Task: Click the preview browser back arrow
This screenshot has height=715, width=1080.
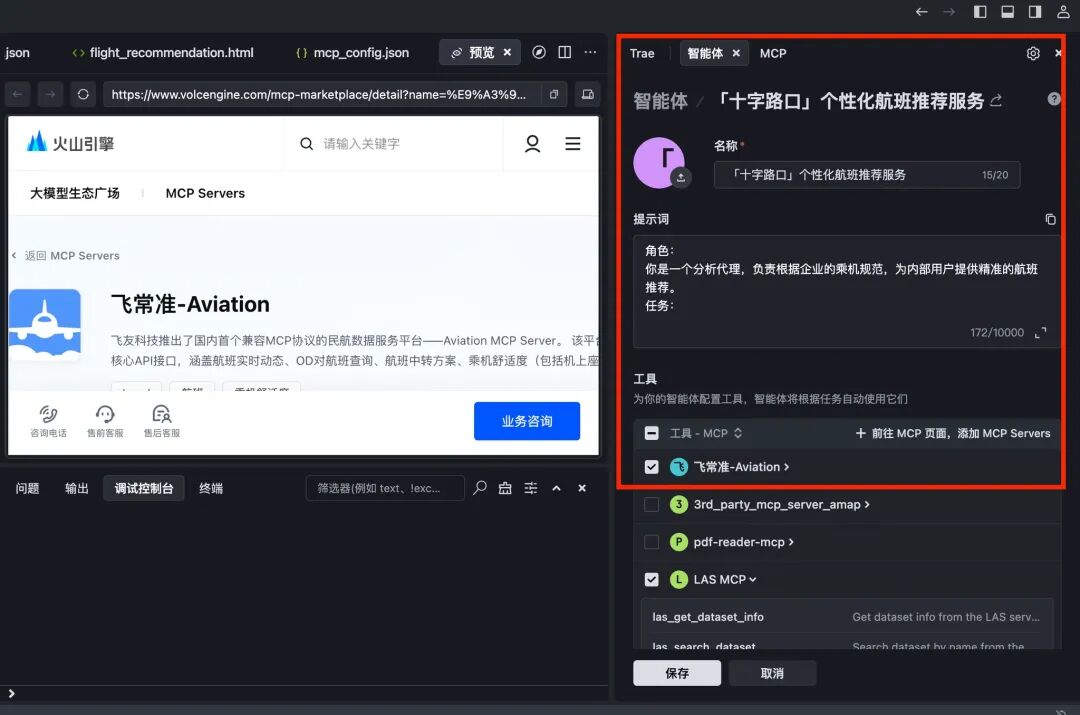Action: (17, 94)
